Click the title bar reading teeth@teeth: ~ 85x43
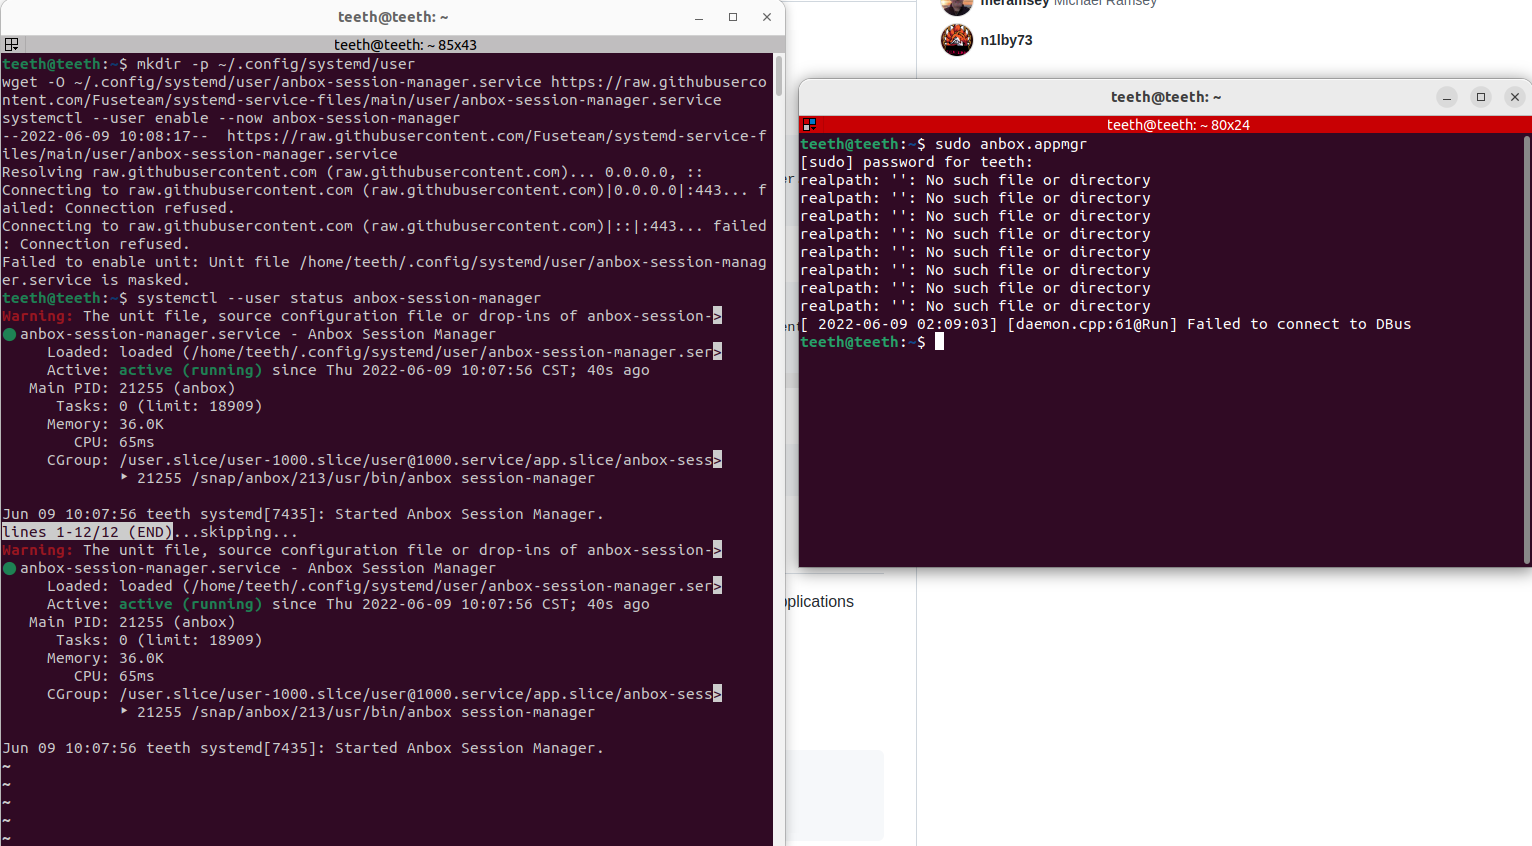This screenshot has width=1532, height=846. point(406,44)
